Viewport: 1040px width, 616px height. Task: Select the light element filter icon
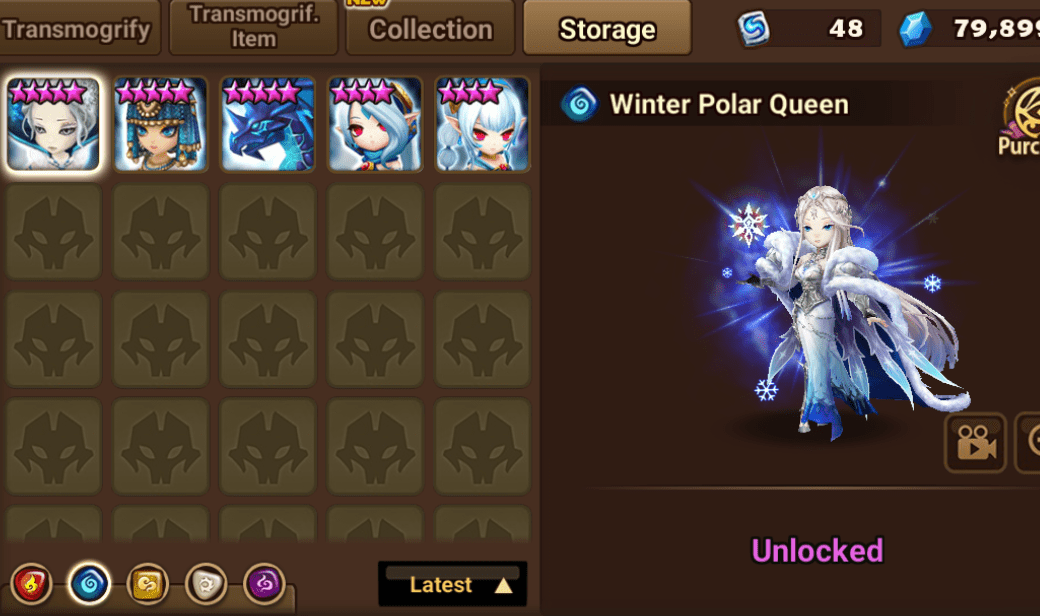[206, 584]
